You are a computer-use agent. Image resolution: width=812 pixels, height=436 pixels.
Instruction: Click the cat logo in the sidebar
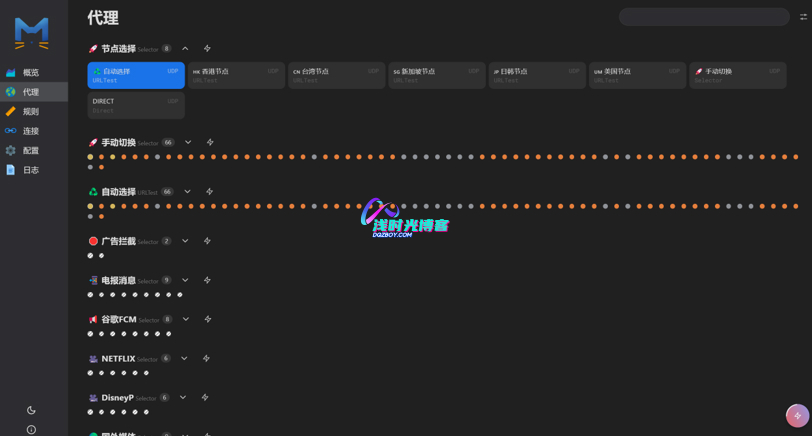(x=32, y=33)
